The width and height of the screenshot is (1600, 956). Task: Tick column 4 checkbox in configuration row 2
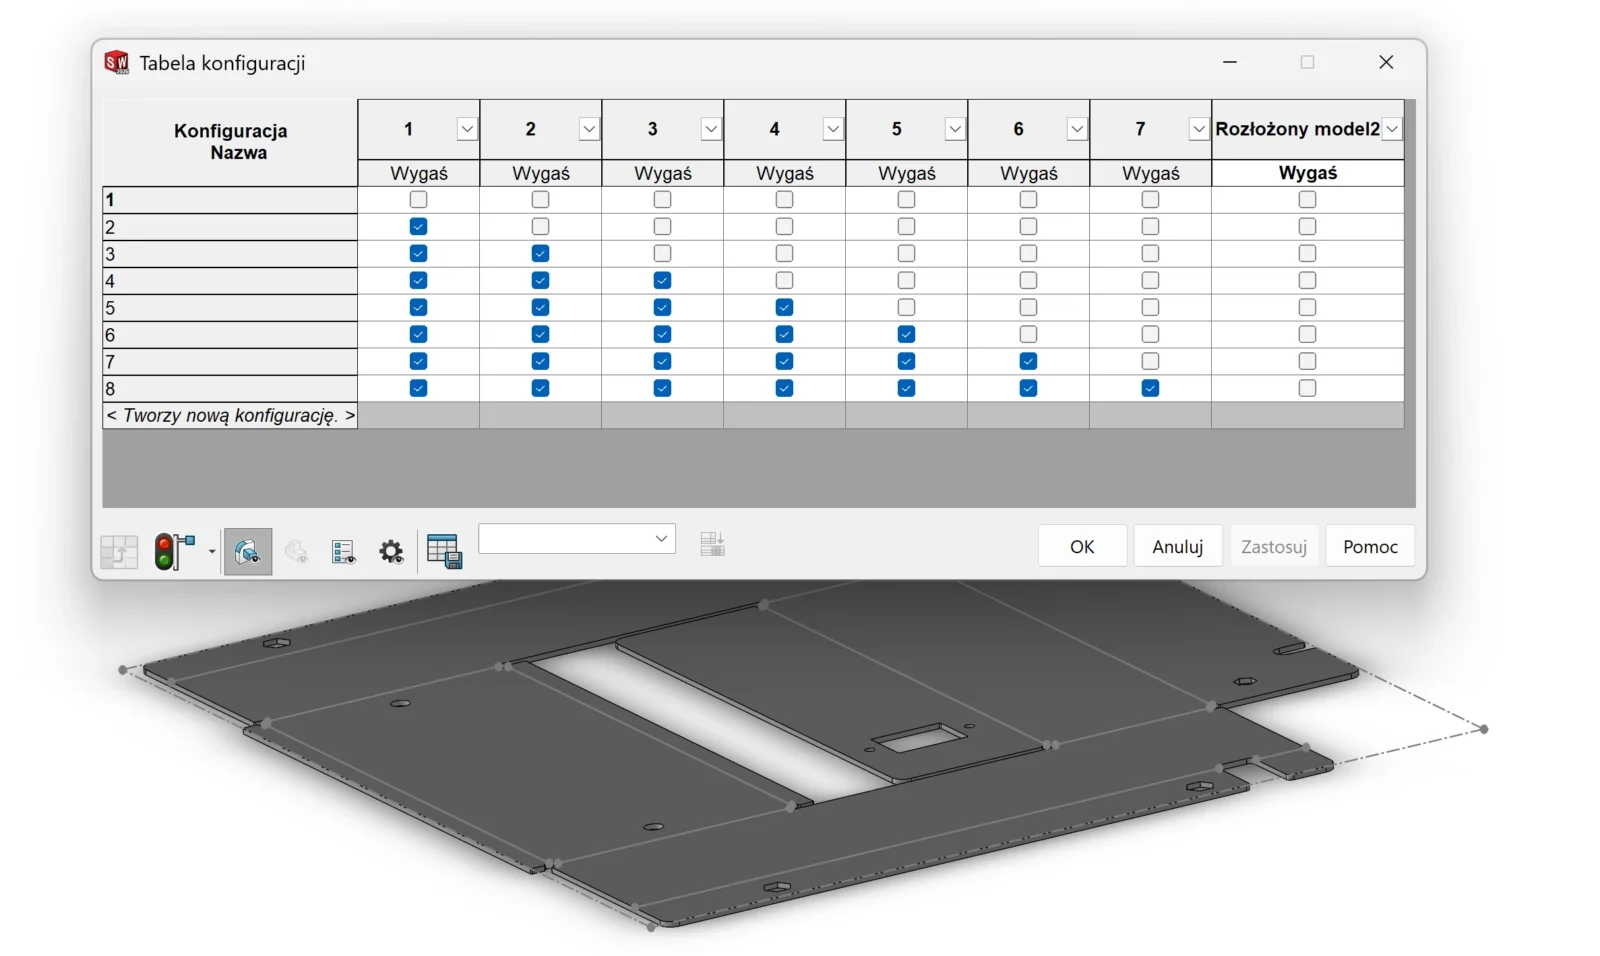point(784,227)
